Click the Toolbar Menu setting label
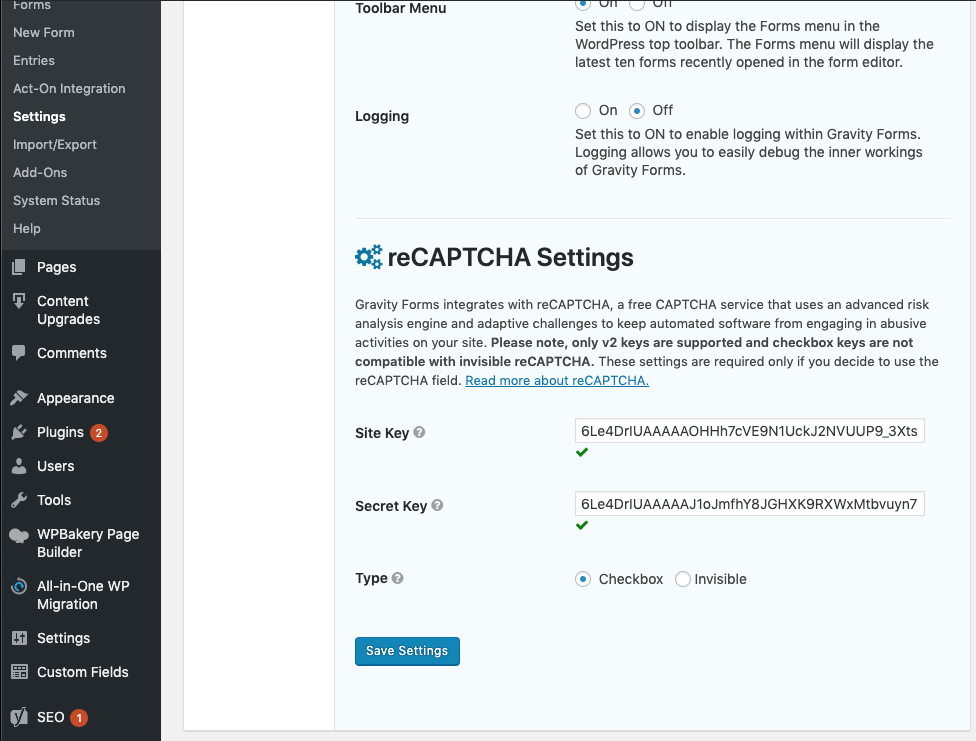976x741 pixels. [400, 8]
